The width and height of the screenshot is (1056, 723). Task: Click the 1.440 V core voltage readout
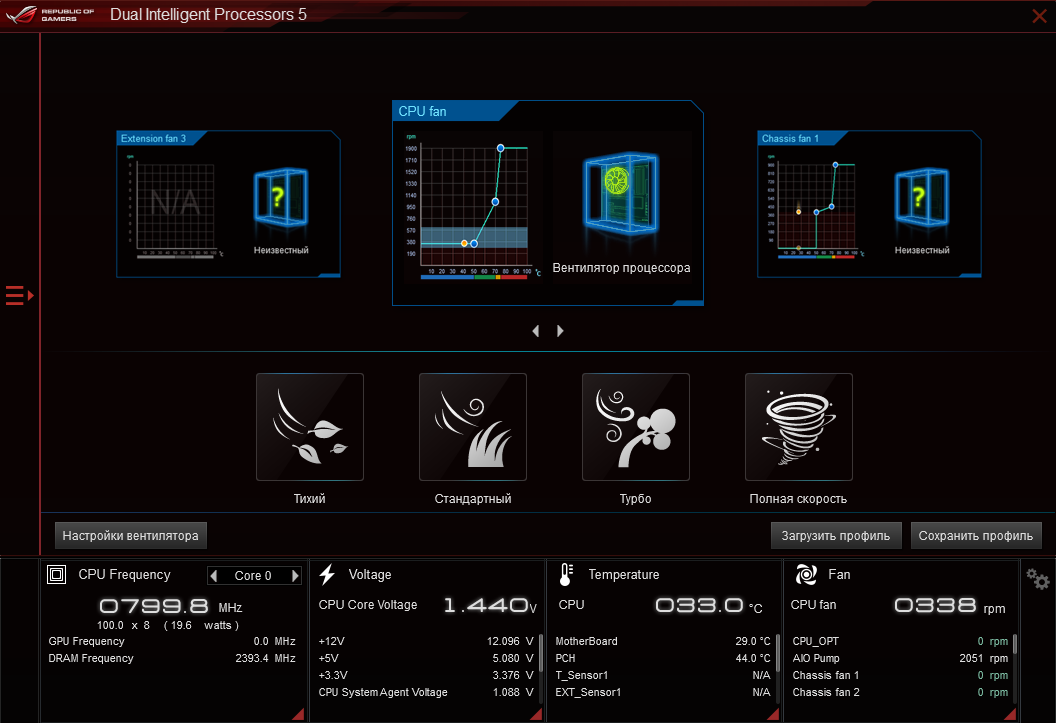[x=490, y=606]
